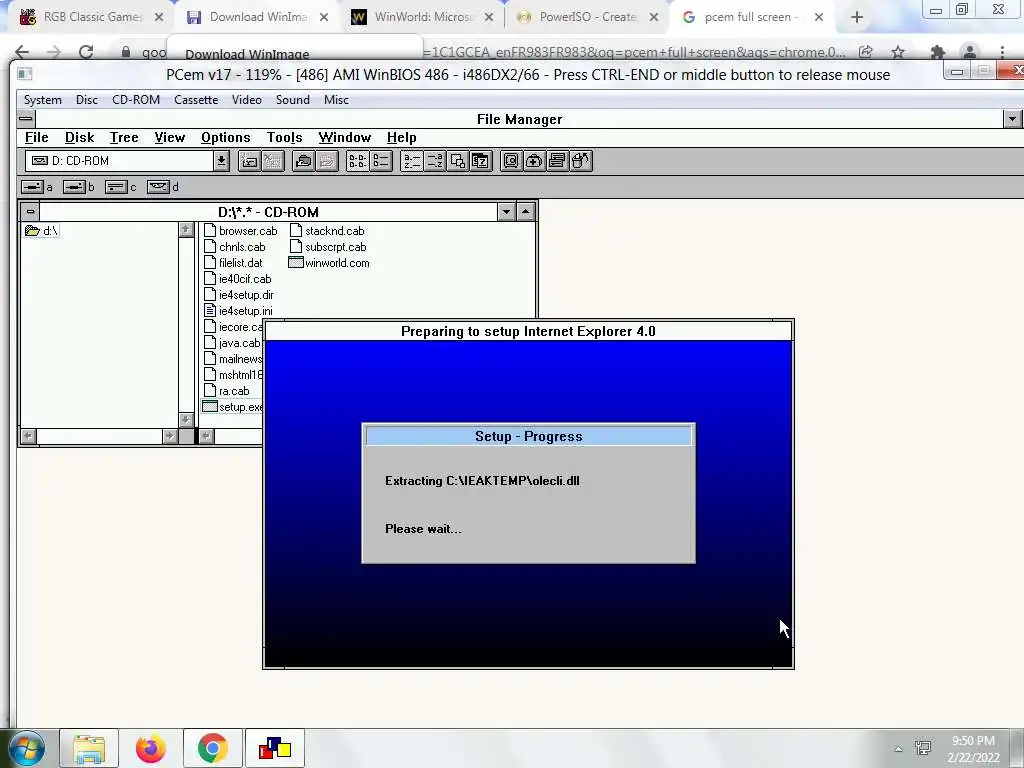This screenshot has width=1024, height=768.
Task: Sort files by size toolbar icon
Action: click(458, 161)
